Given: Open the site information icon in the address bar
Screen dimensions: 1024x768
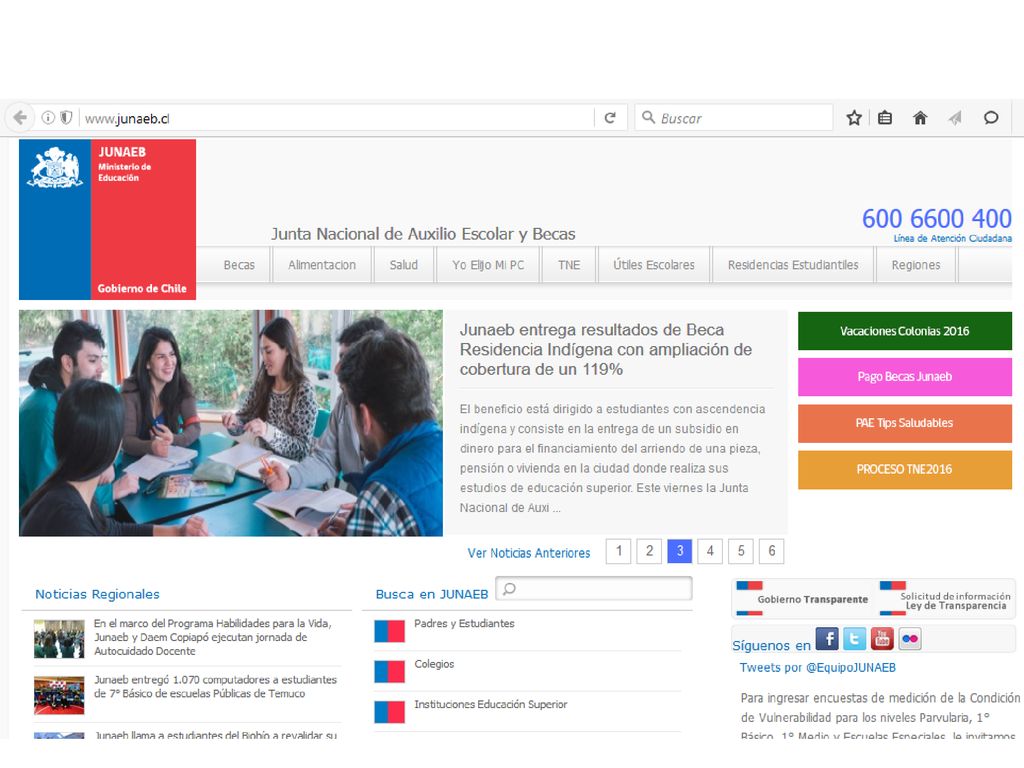Looking at the screenshot, I should (x=48, y=118).
